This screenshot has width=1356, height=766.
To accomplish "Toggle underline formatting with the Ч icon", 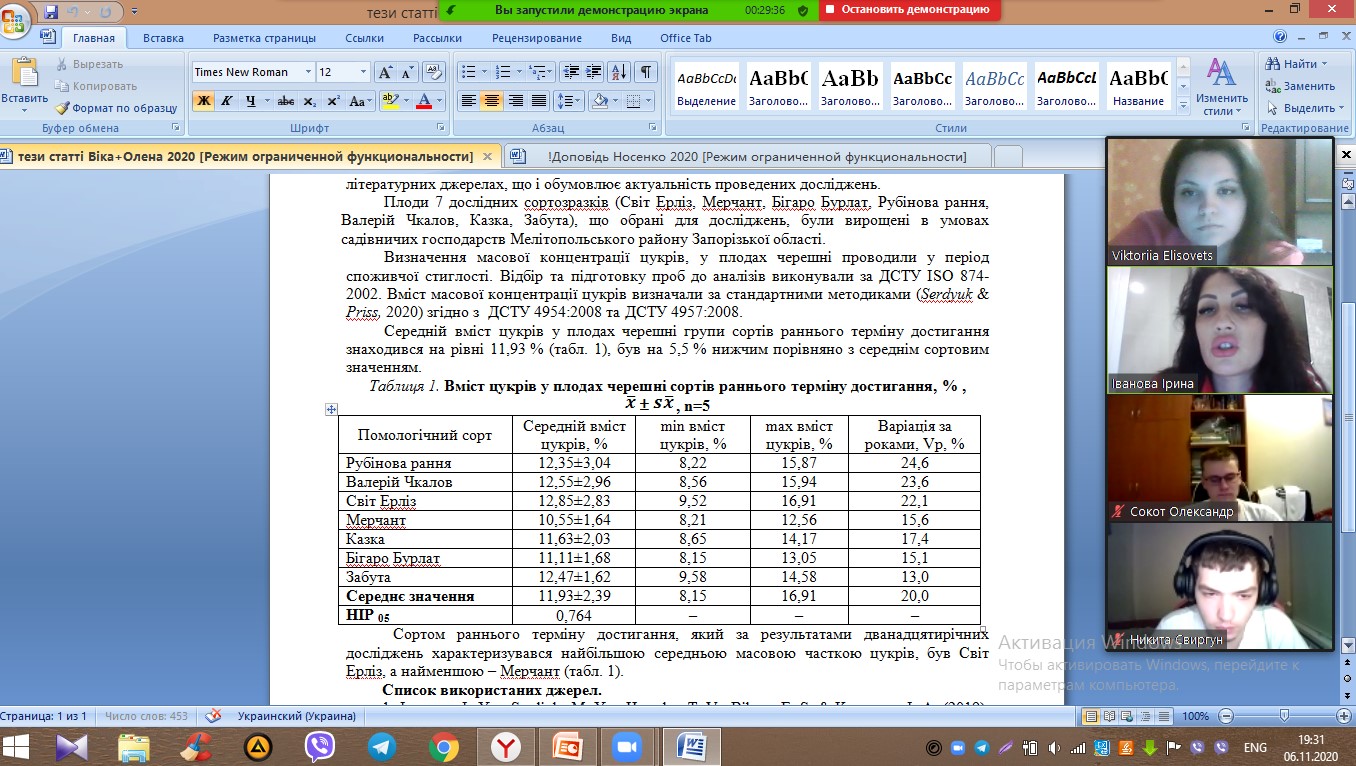I will [251, 100].
